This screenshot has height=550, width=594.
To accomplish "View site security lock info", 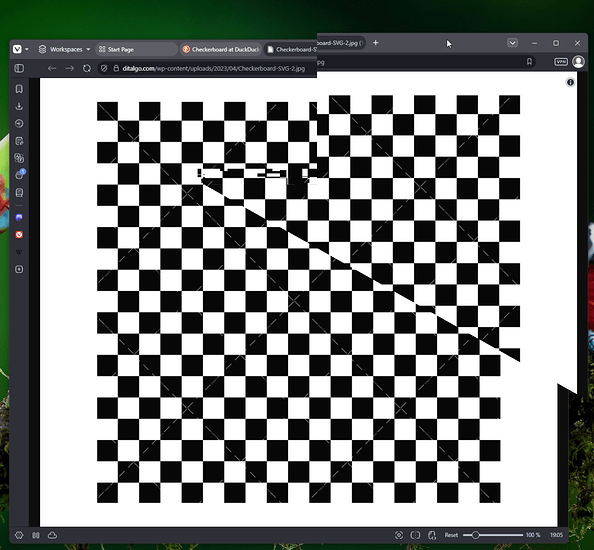I will [116, 68].
